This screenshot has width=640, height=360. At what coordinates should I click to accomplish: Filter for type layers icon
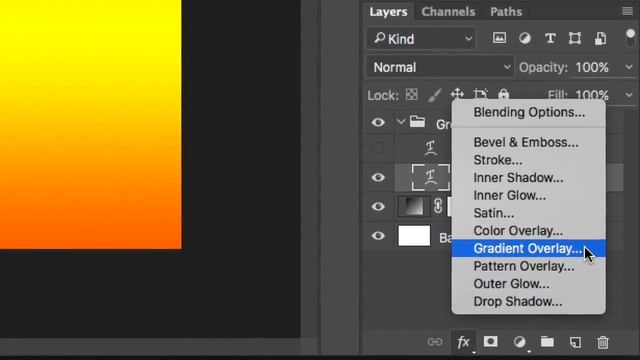click(x=550, y=38)
